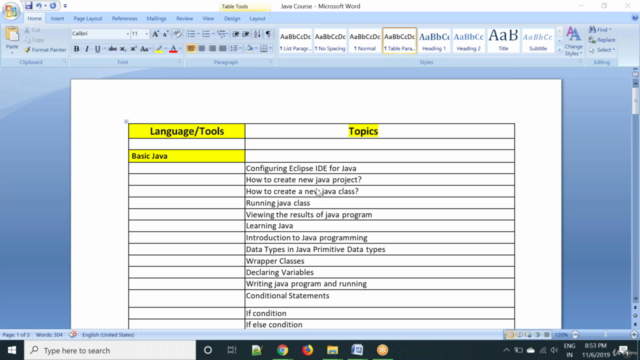
Task: Click the 'Wrapper Classes' table cell
Action: point(380,261)
